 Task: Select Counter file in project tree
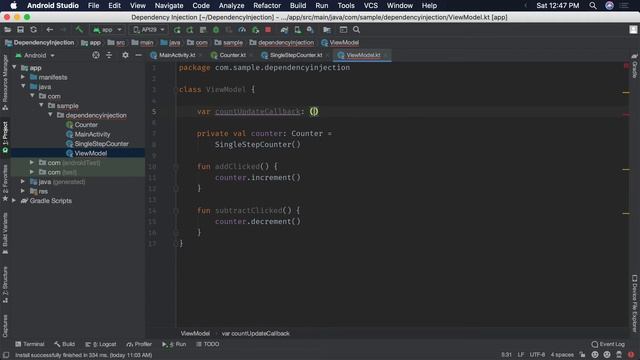[82, 124]
